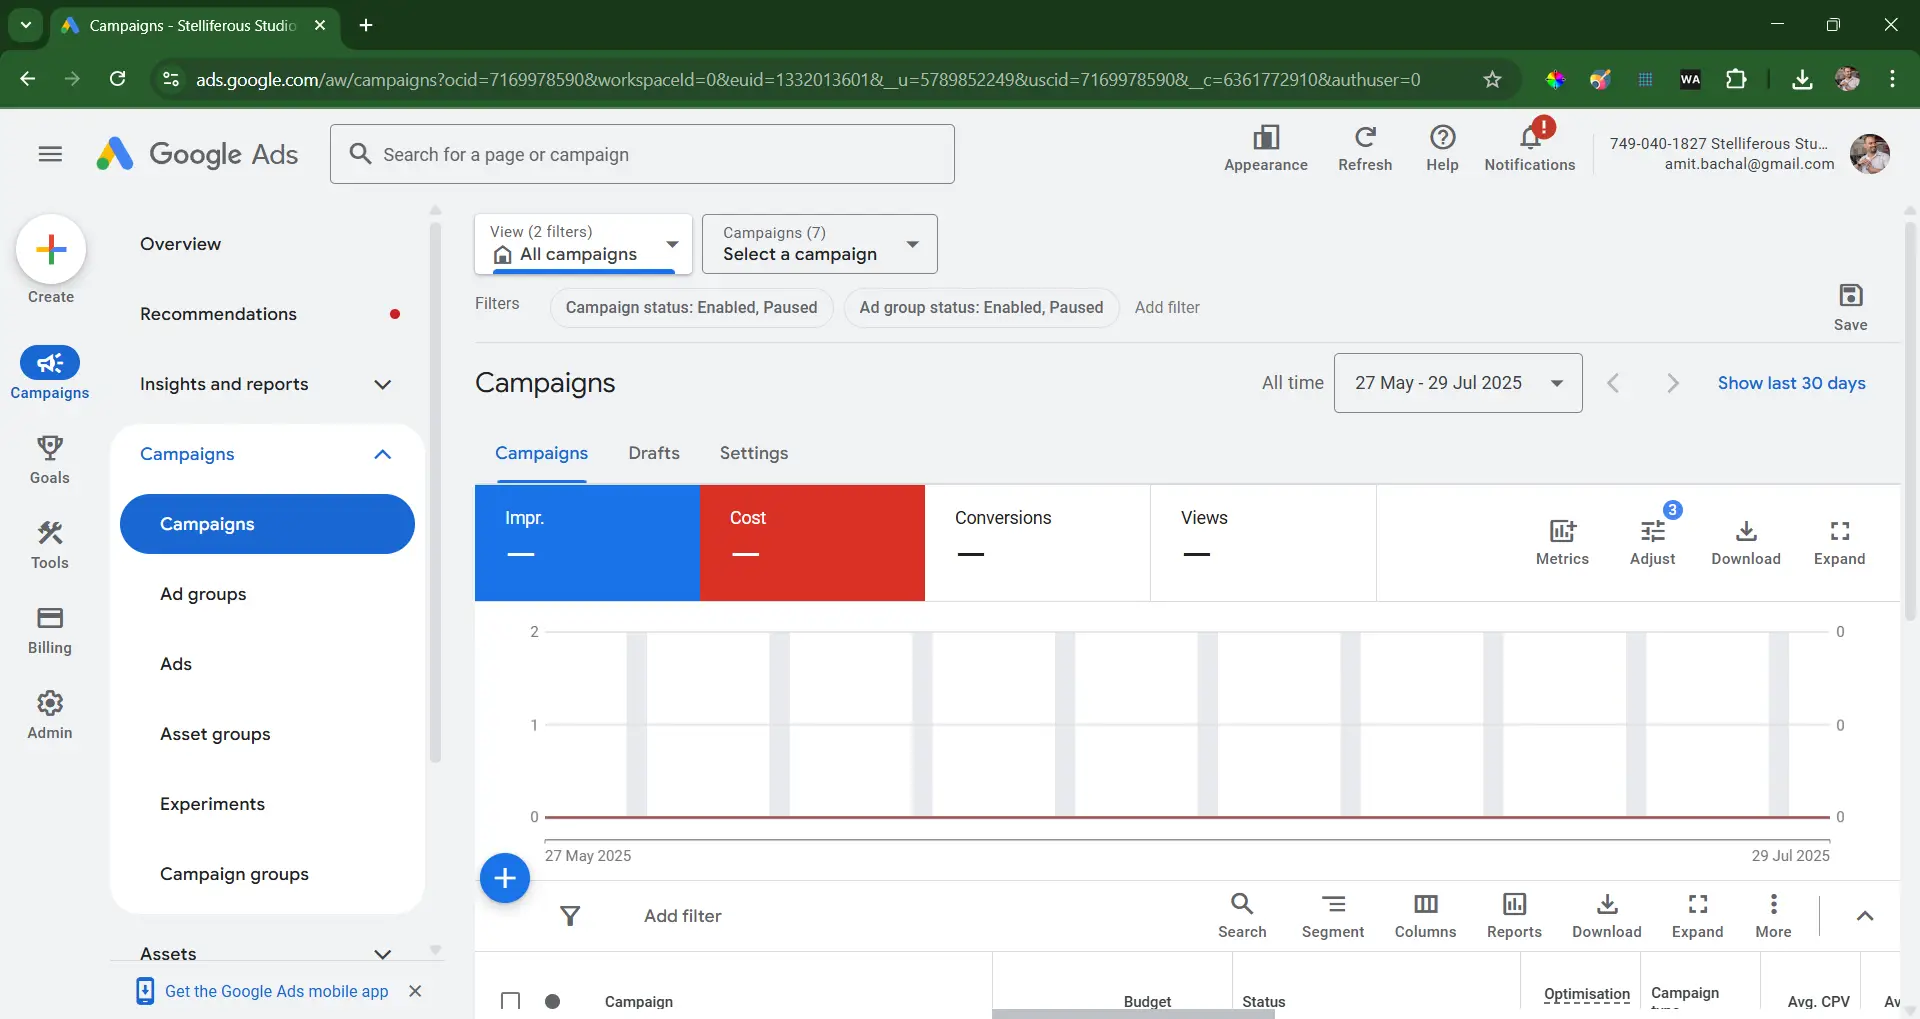Switch to the Drafts tab

(x=654, y=453)
